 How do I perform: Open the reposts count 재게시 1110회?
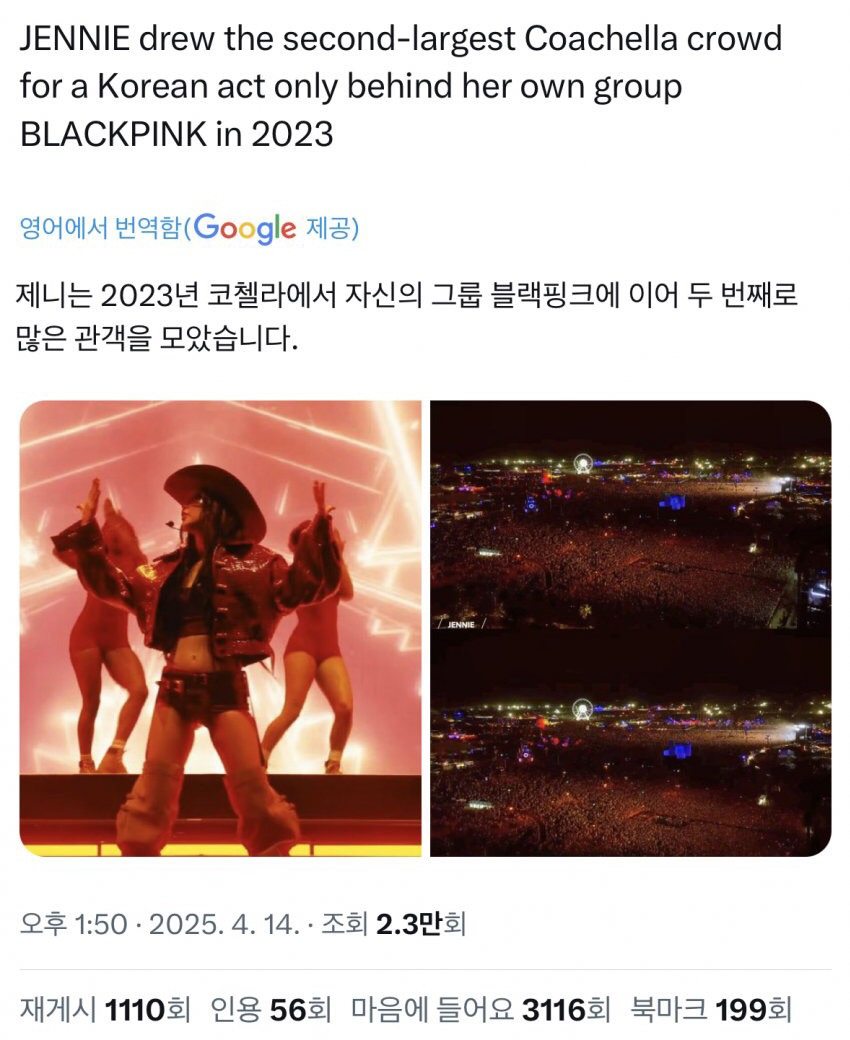[105, 1009]
